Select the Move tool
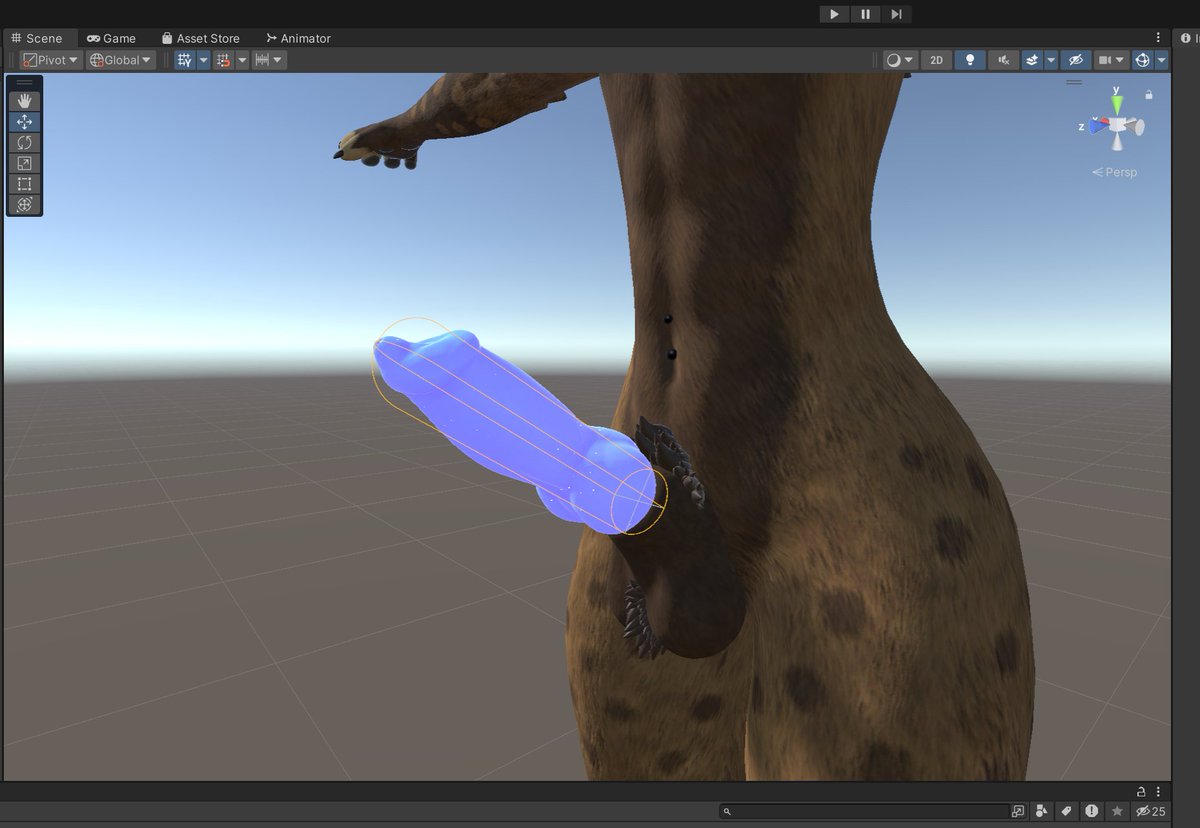This screenshot has height=828, width=1200. [24, 121]
